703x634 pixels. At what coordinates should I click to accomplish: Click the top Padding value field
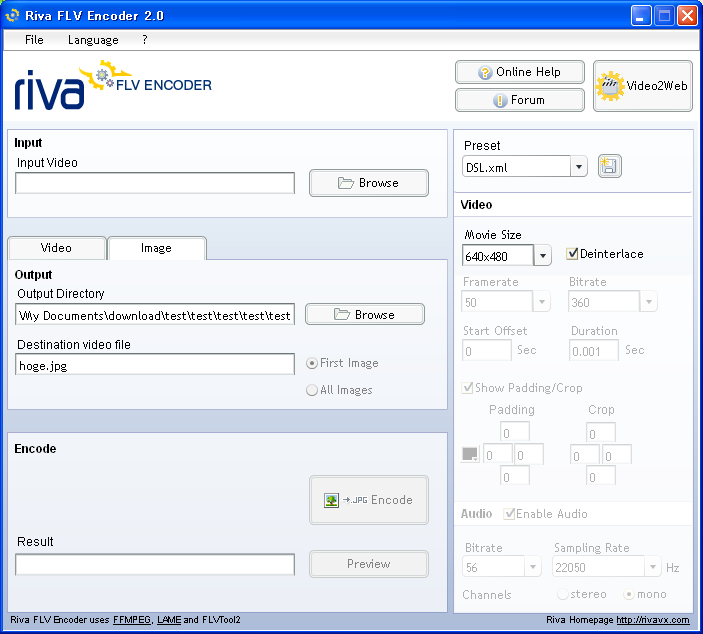pos(515,432)
